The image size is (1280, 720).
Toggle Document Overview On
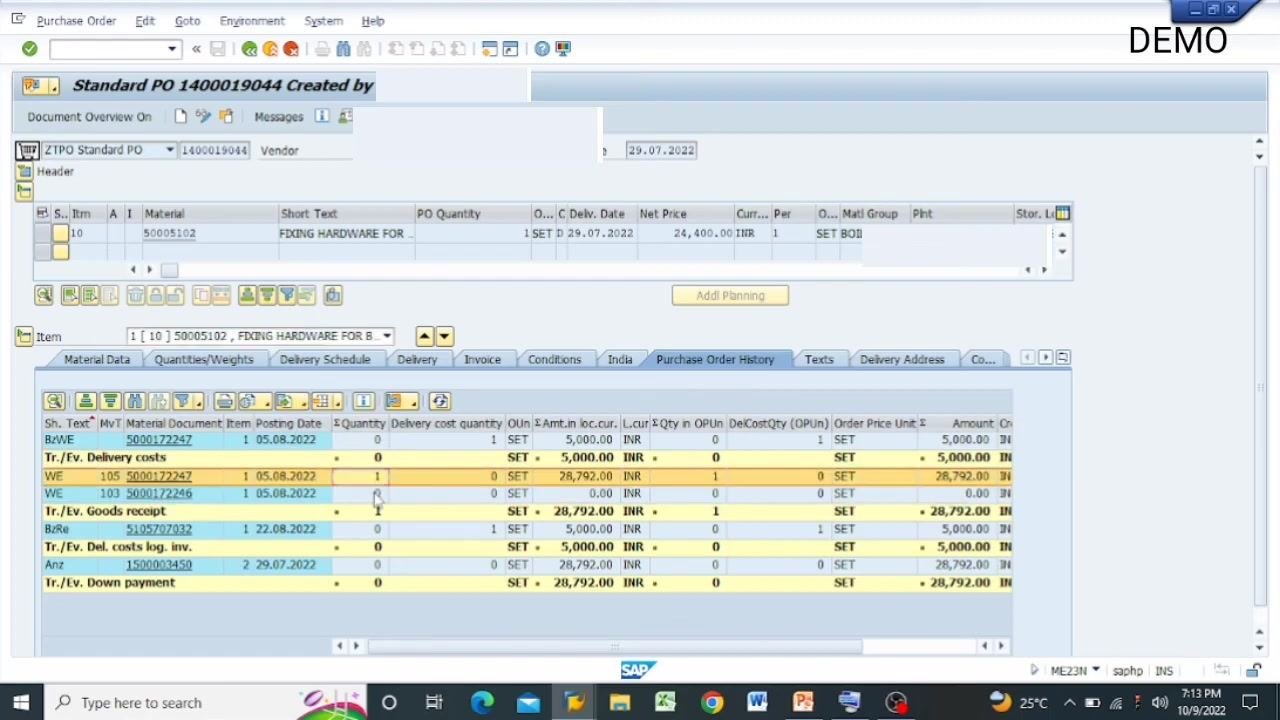89,117
